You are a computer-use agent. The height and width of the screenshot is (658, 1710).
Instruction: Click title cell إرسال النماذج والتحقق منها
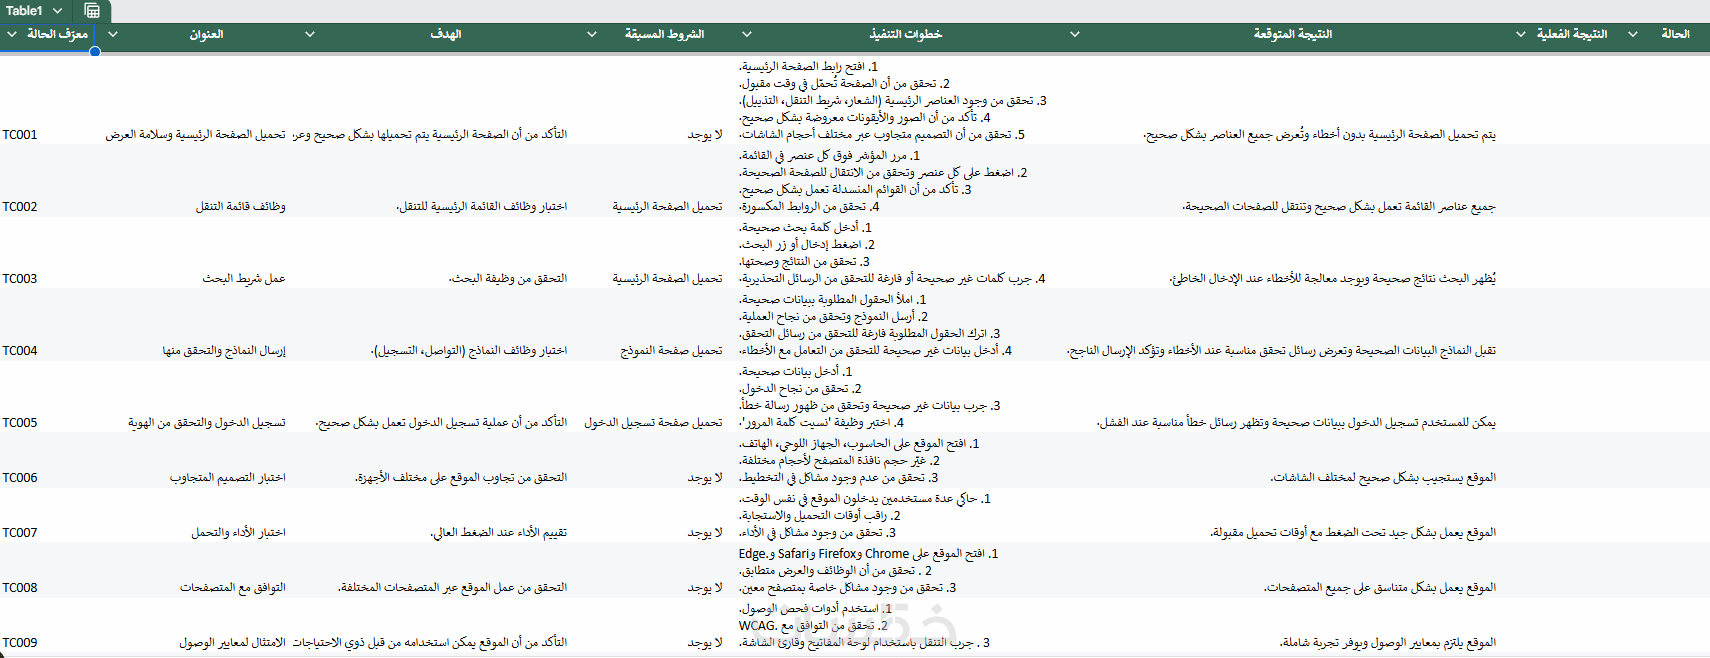coord(224,351)
